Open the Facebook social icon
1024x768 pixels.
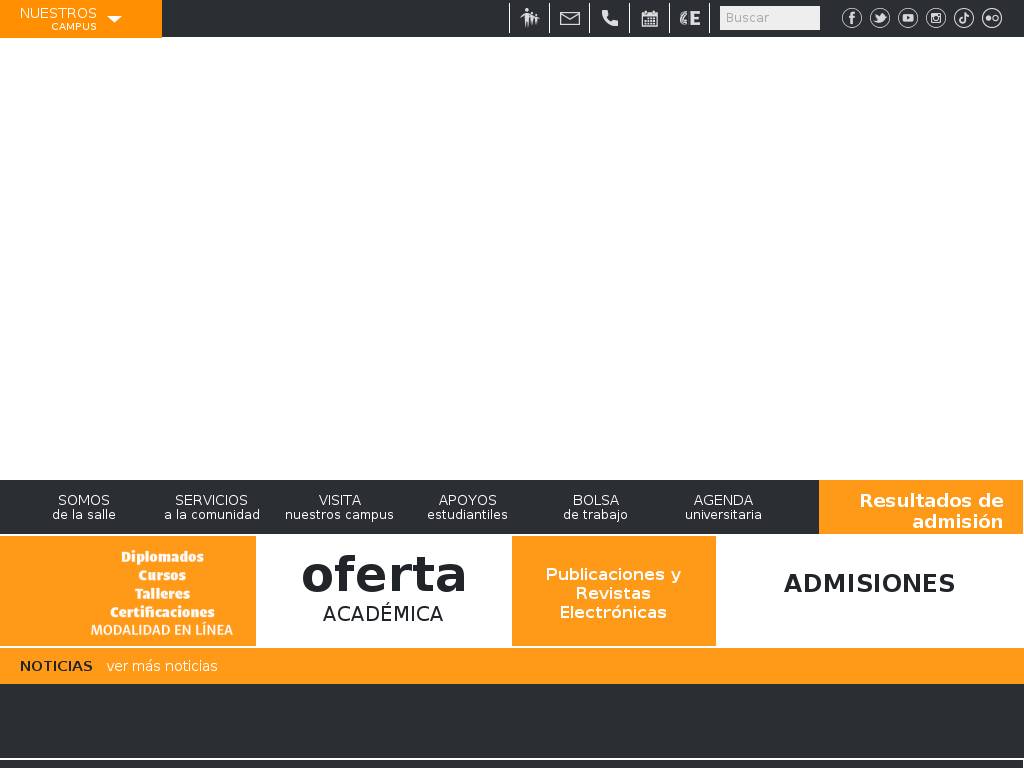click(852, 18)
